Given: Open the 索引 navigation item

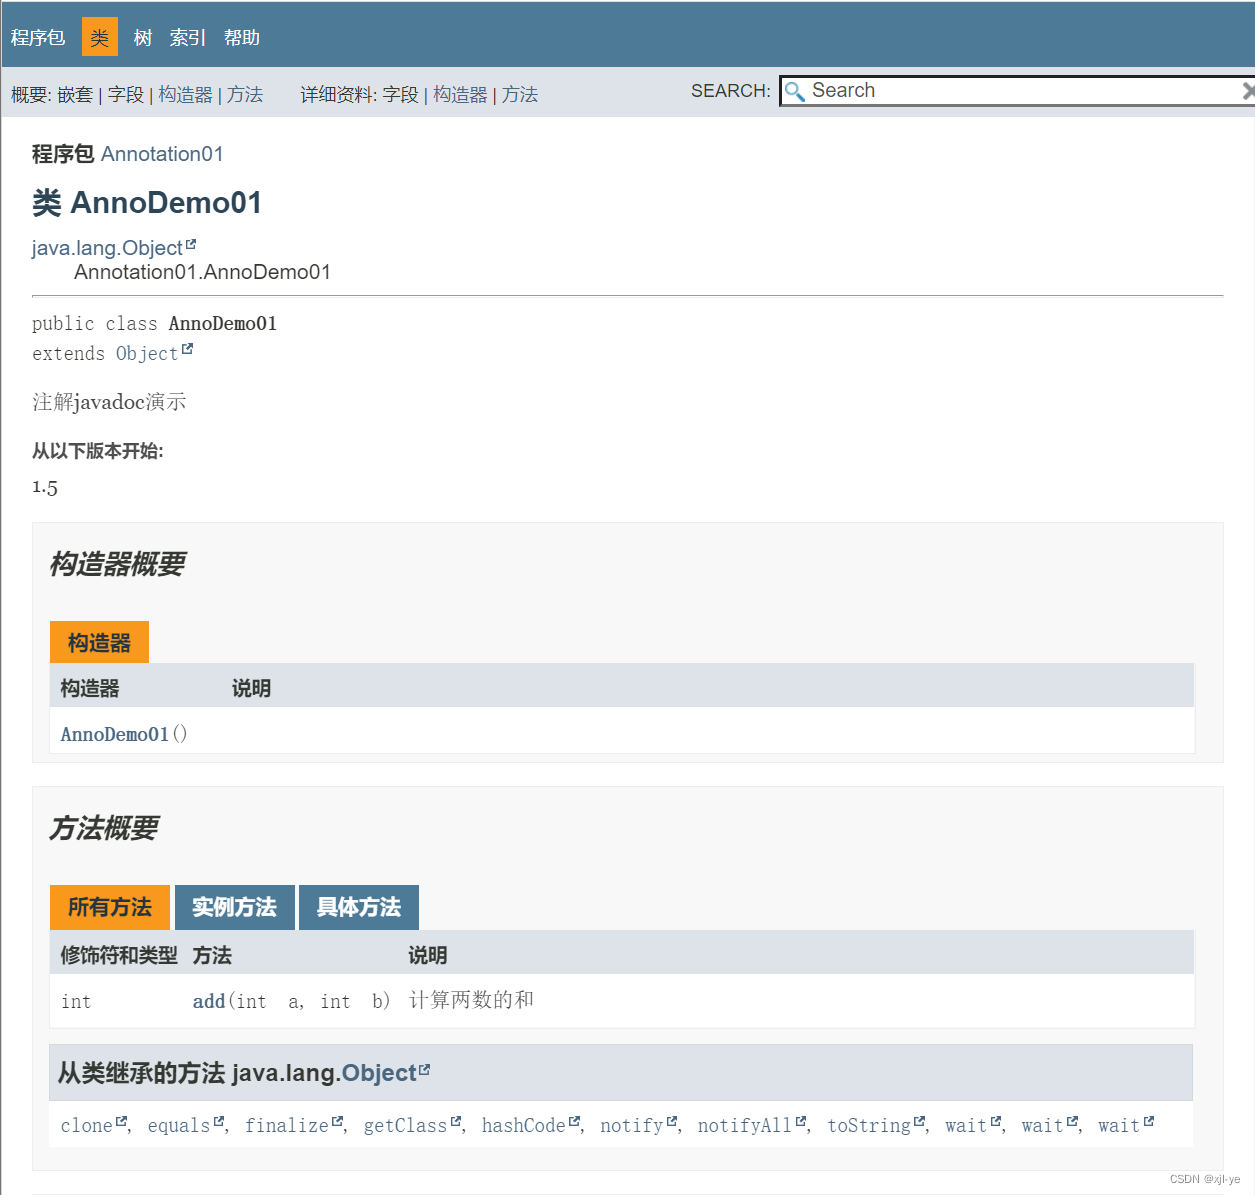Looking at the screenshot, I should (x=188, y=38).
